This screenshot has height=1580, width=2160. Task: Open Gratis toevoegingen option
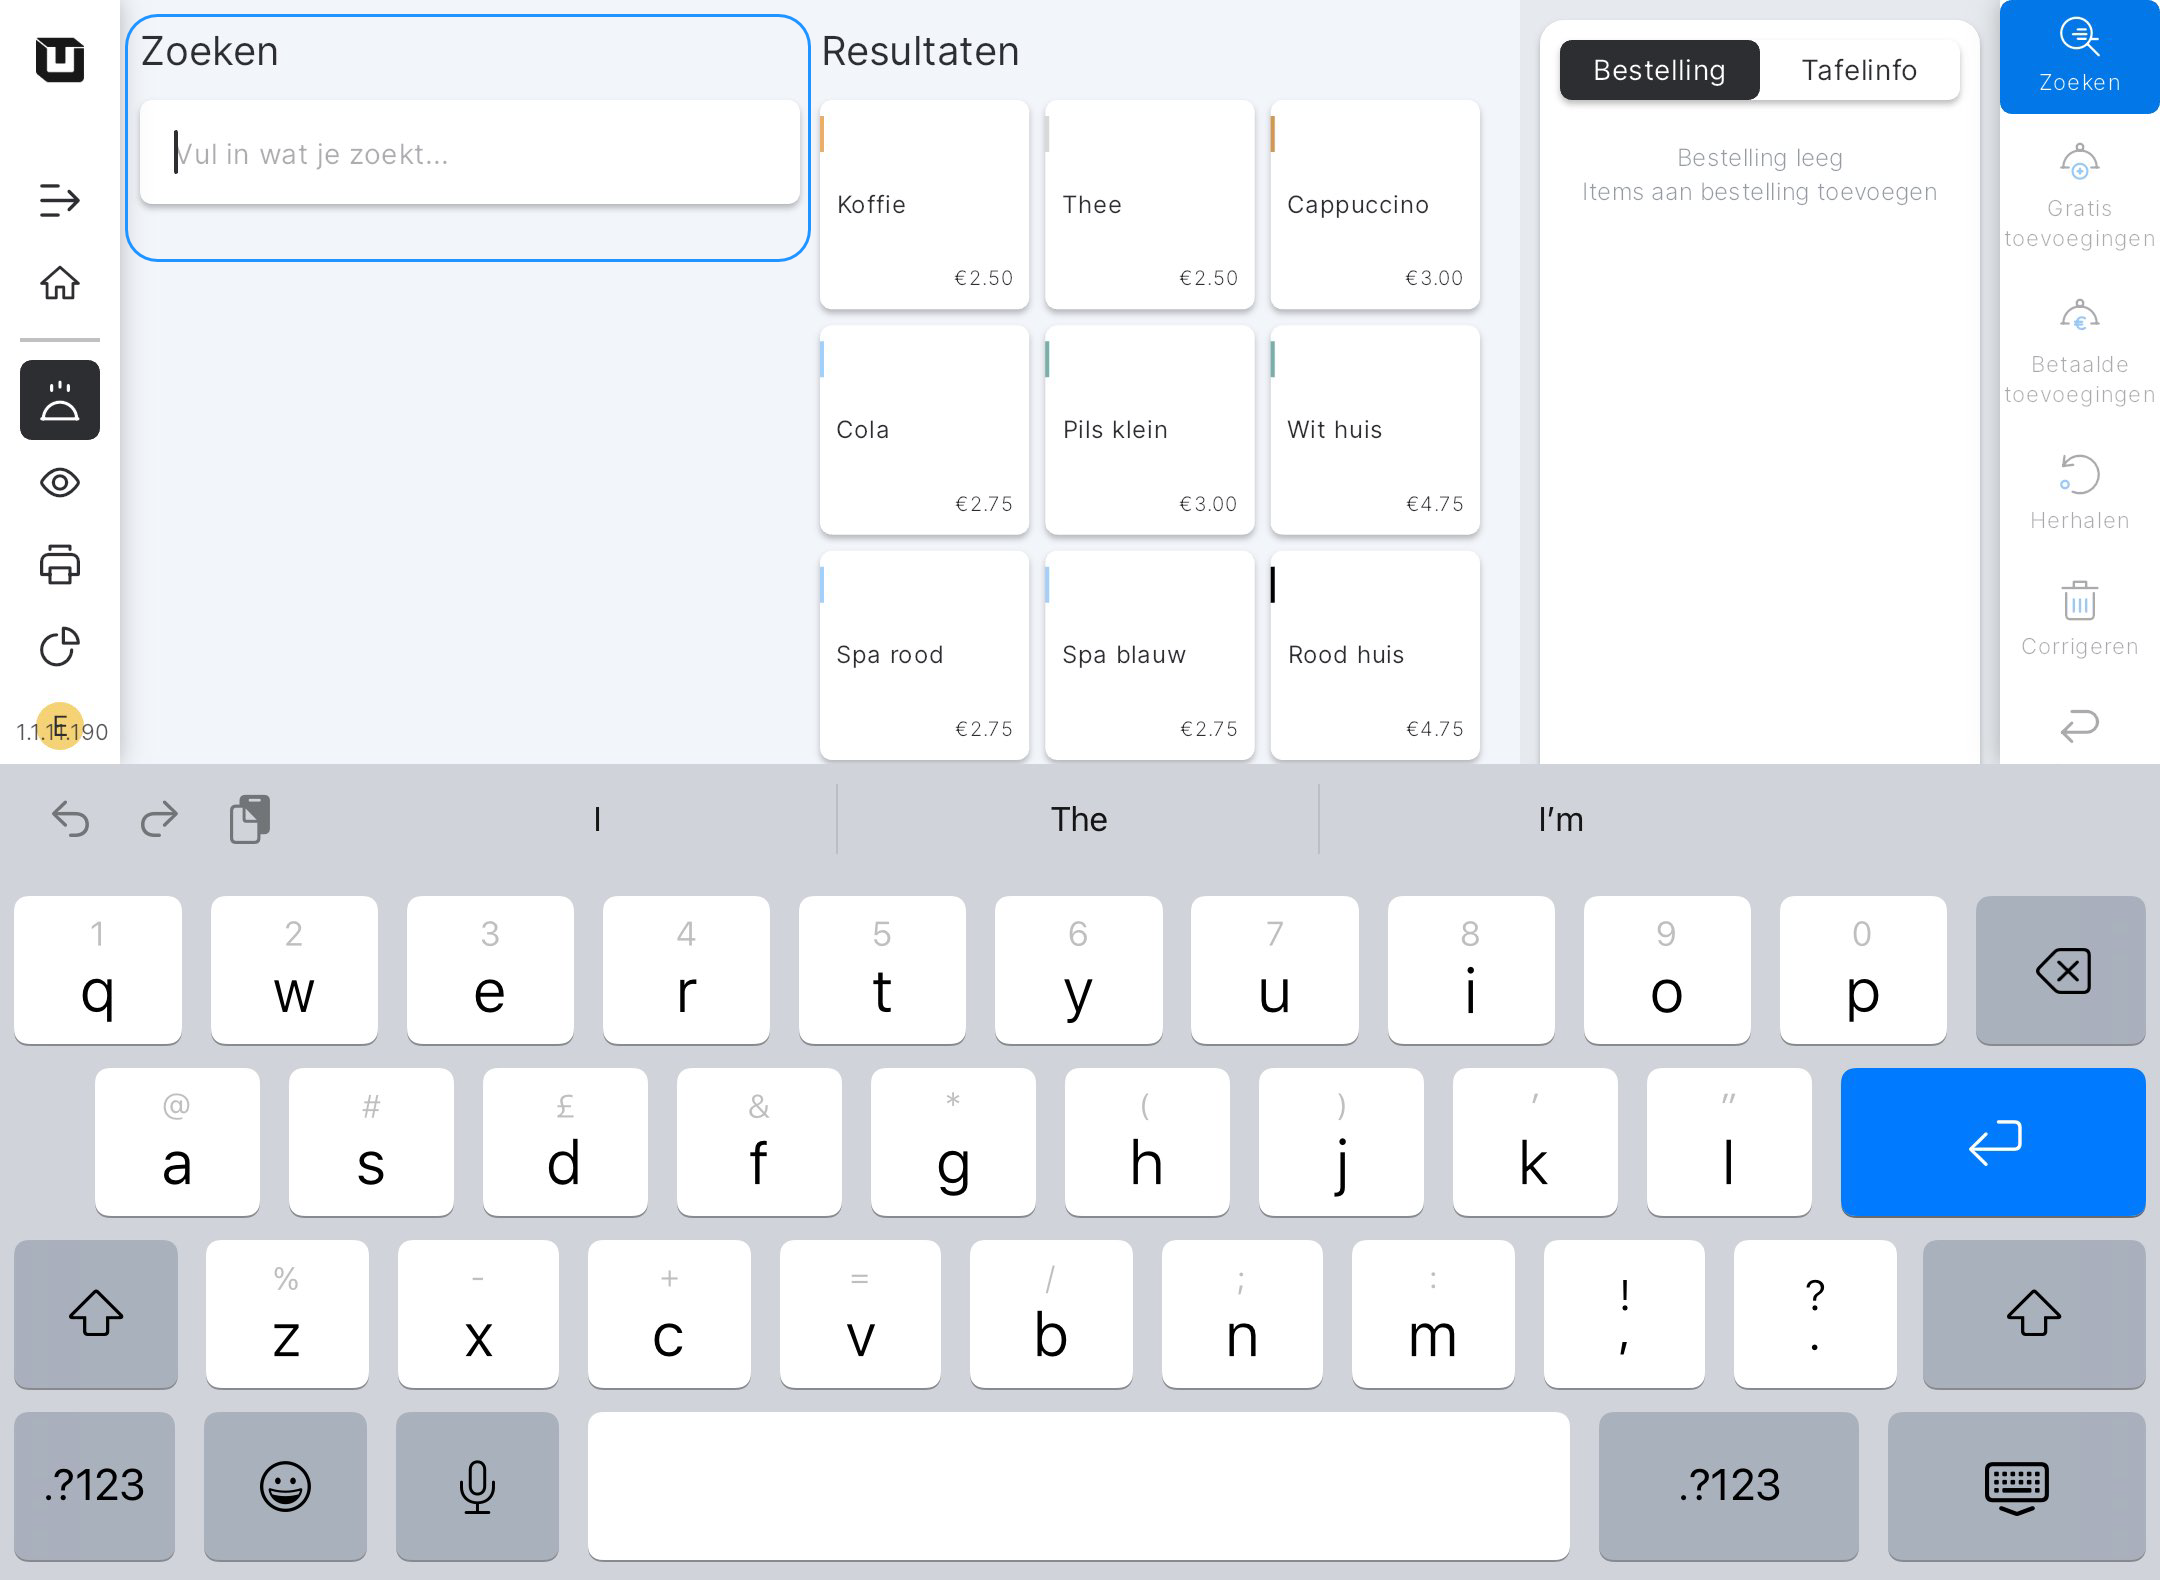click(x=2079, y=195)
